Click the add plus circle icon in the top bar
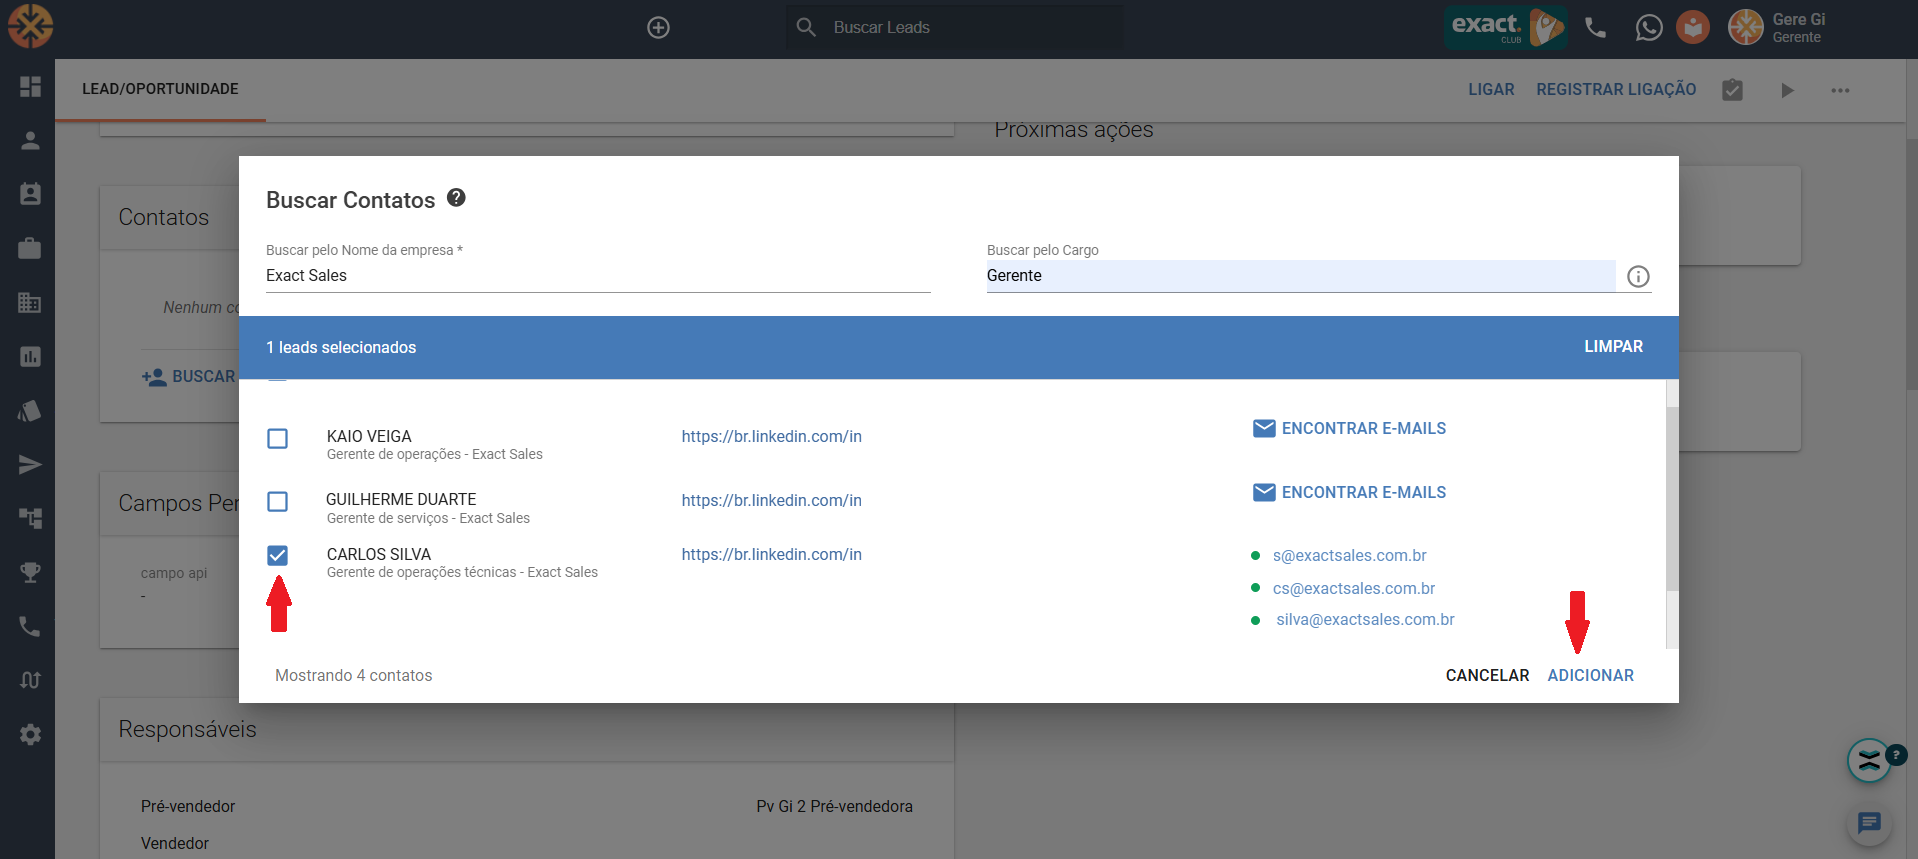Screen dimensions: 1918x859 tap(658, 28)
